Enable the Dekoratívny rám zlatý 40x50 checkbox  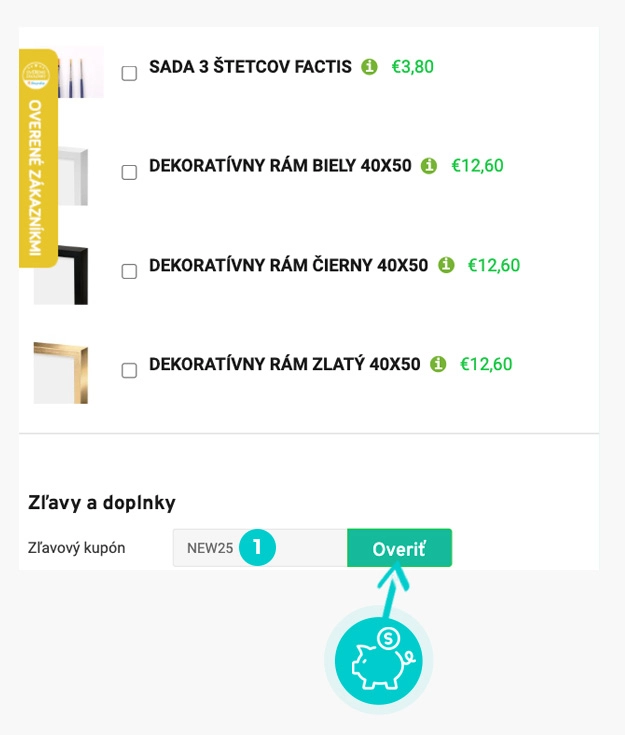(129, 370)
